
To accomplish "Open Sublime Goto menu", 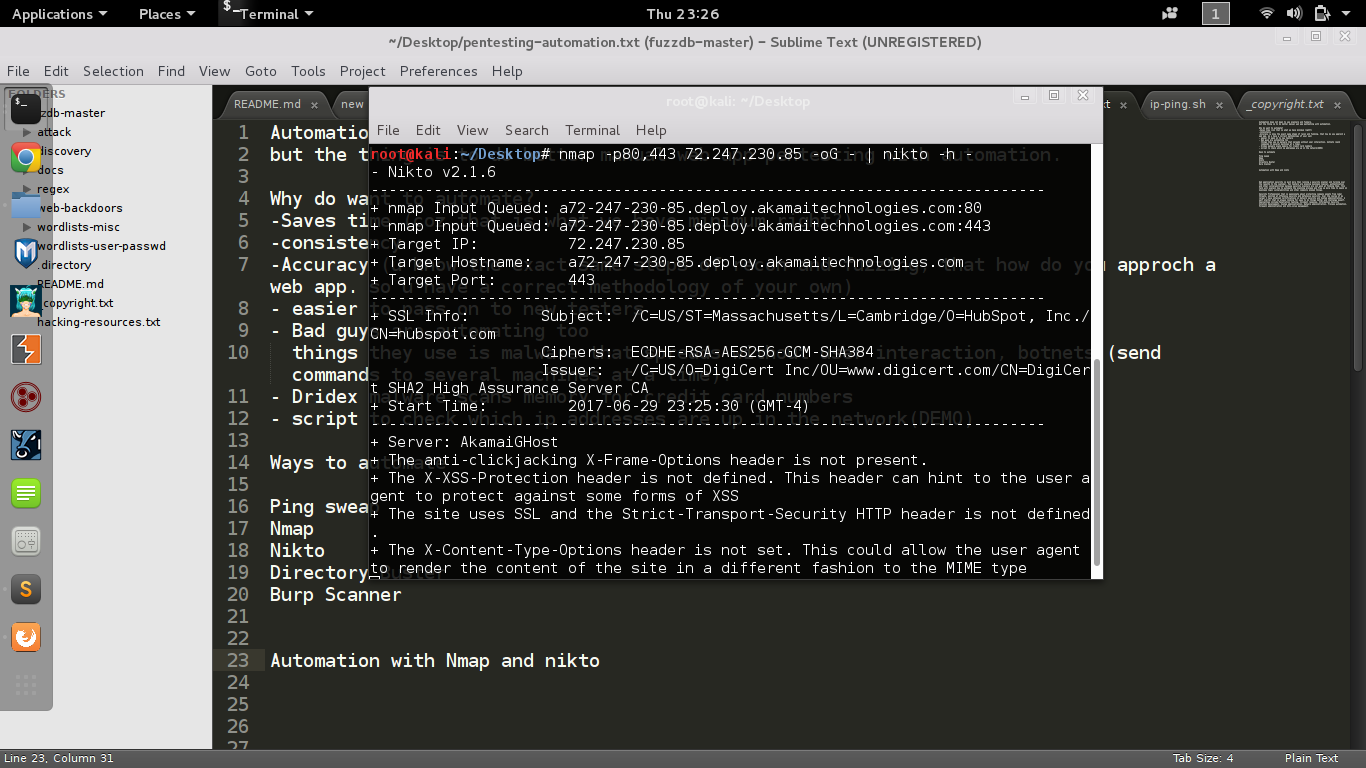I will pos(260,71).
